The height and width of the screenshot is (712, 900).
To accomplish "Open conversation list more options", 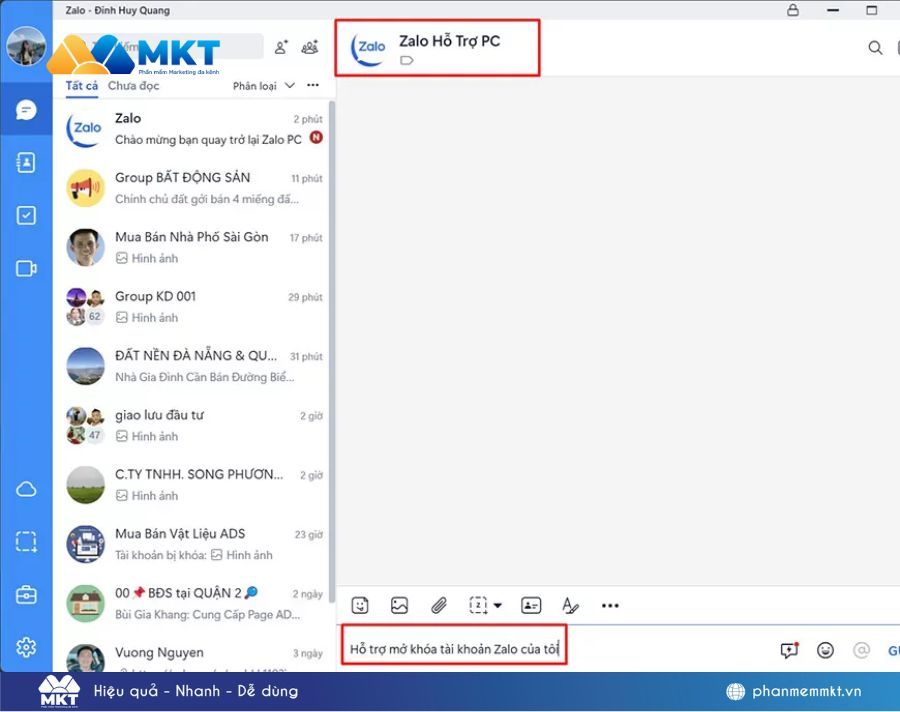I will tap(313, 85).
